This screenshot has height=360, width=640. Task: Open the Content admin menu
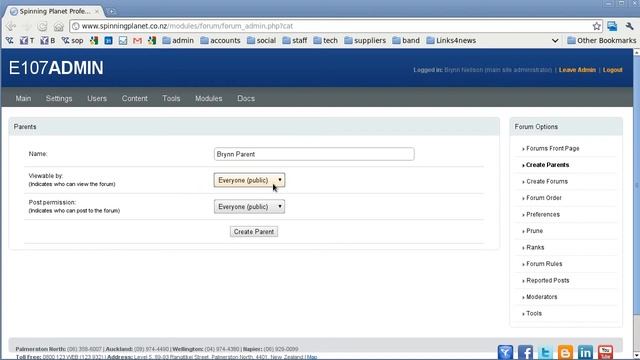pyautogui.click(x=135, y=98)
